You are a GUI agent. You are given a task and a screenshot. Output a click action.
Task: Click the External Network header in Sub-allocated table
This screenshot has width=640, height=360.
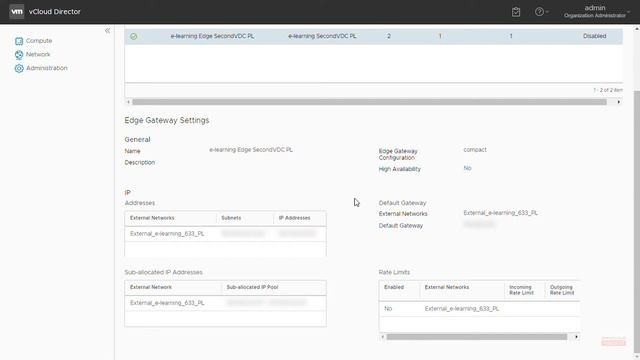[x=151, y=287]
